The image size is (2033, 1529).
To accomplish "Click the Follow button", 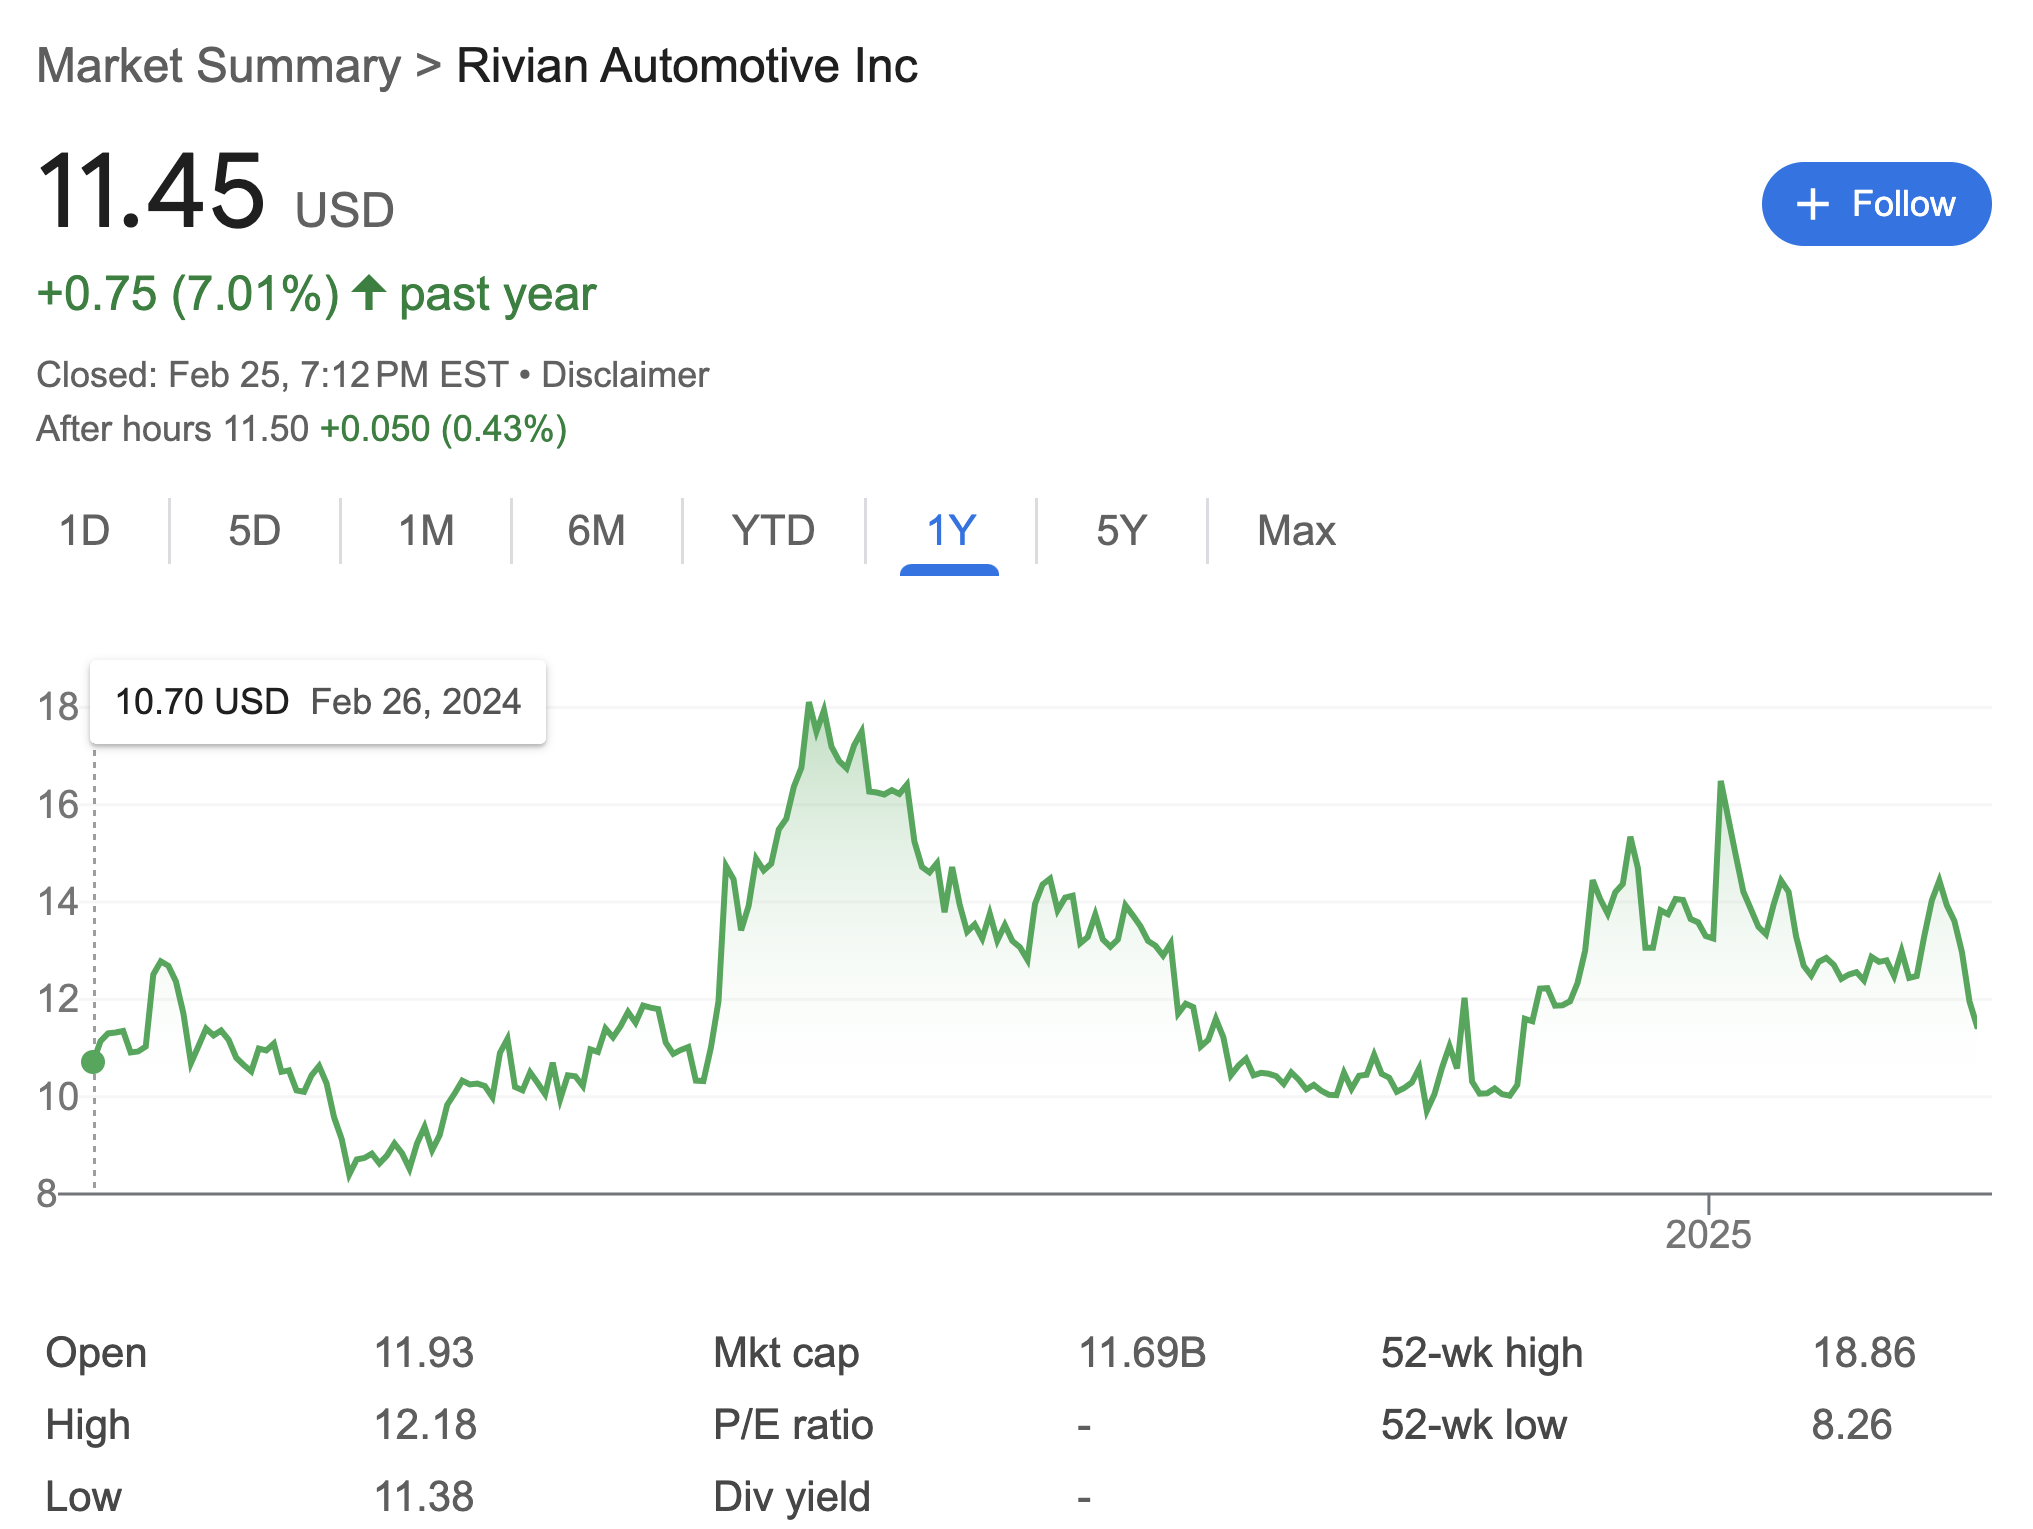I will pyautogui.click(x=1875, y=204).
